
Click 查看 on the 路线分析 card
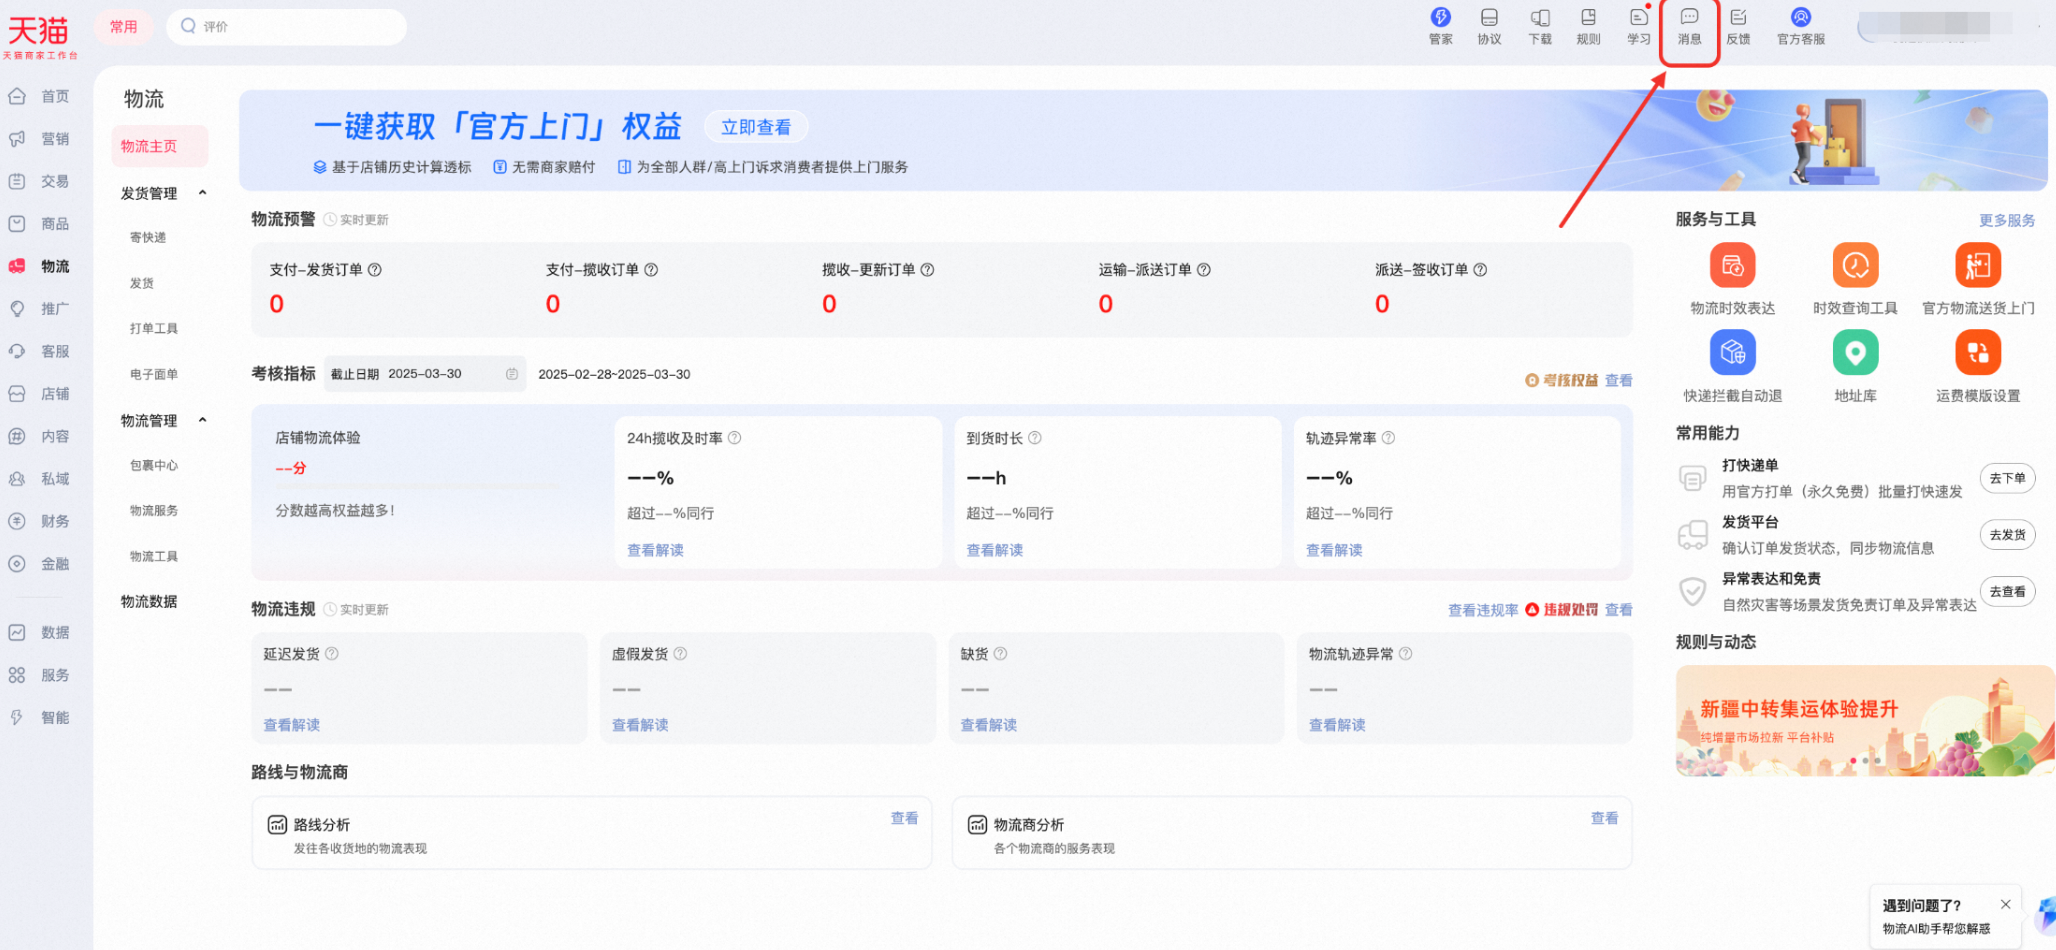(904, 818)
